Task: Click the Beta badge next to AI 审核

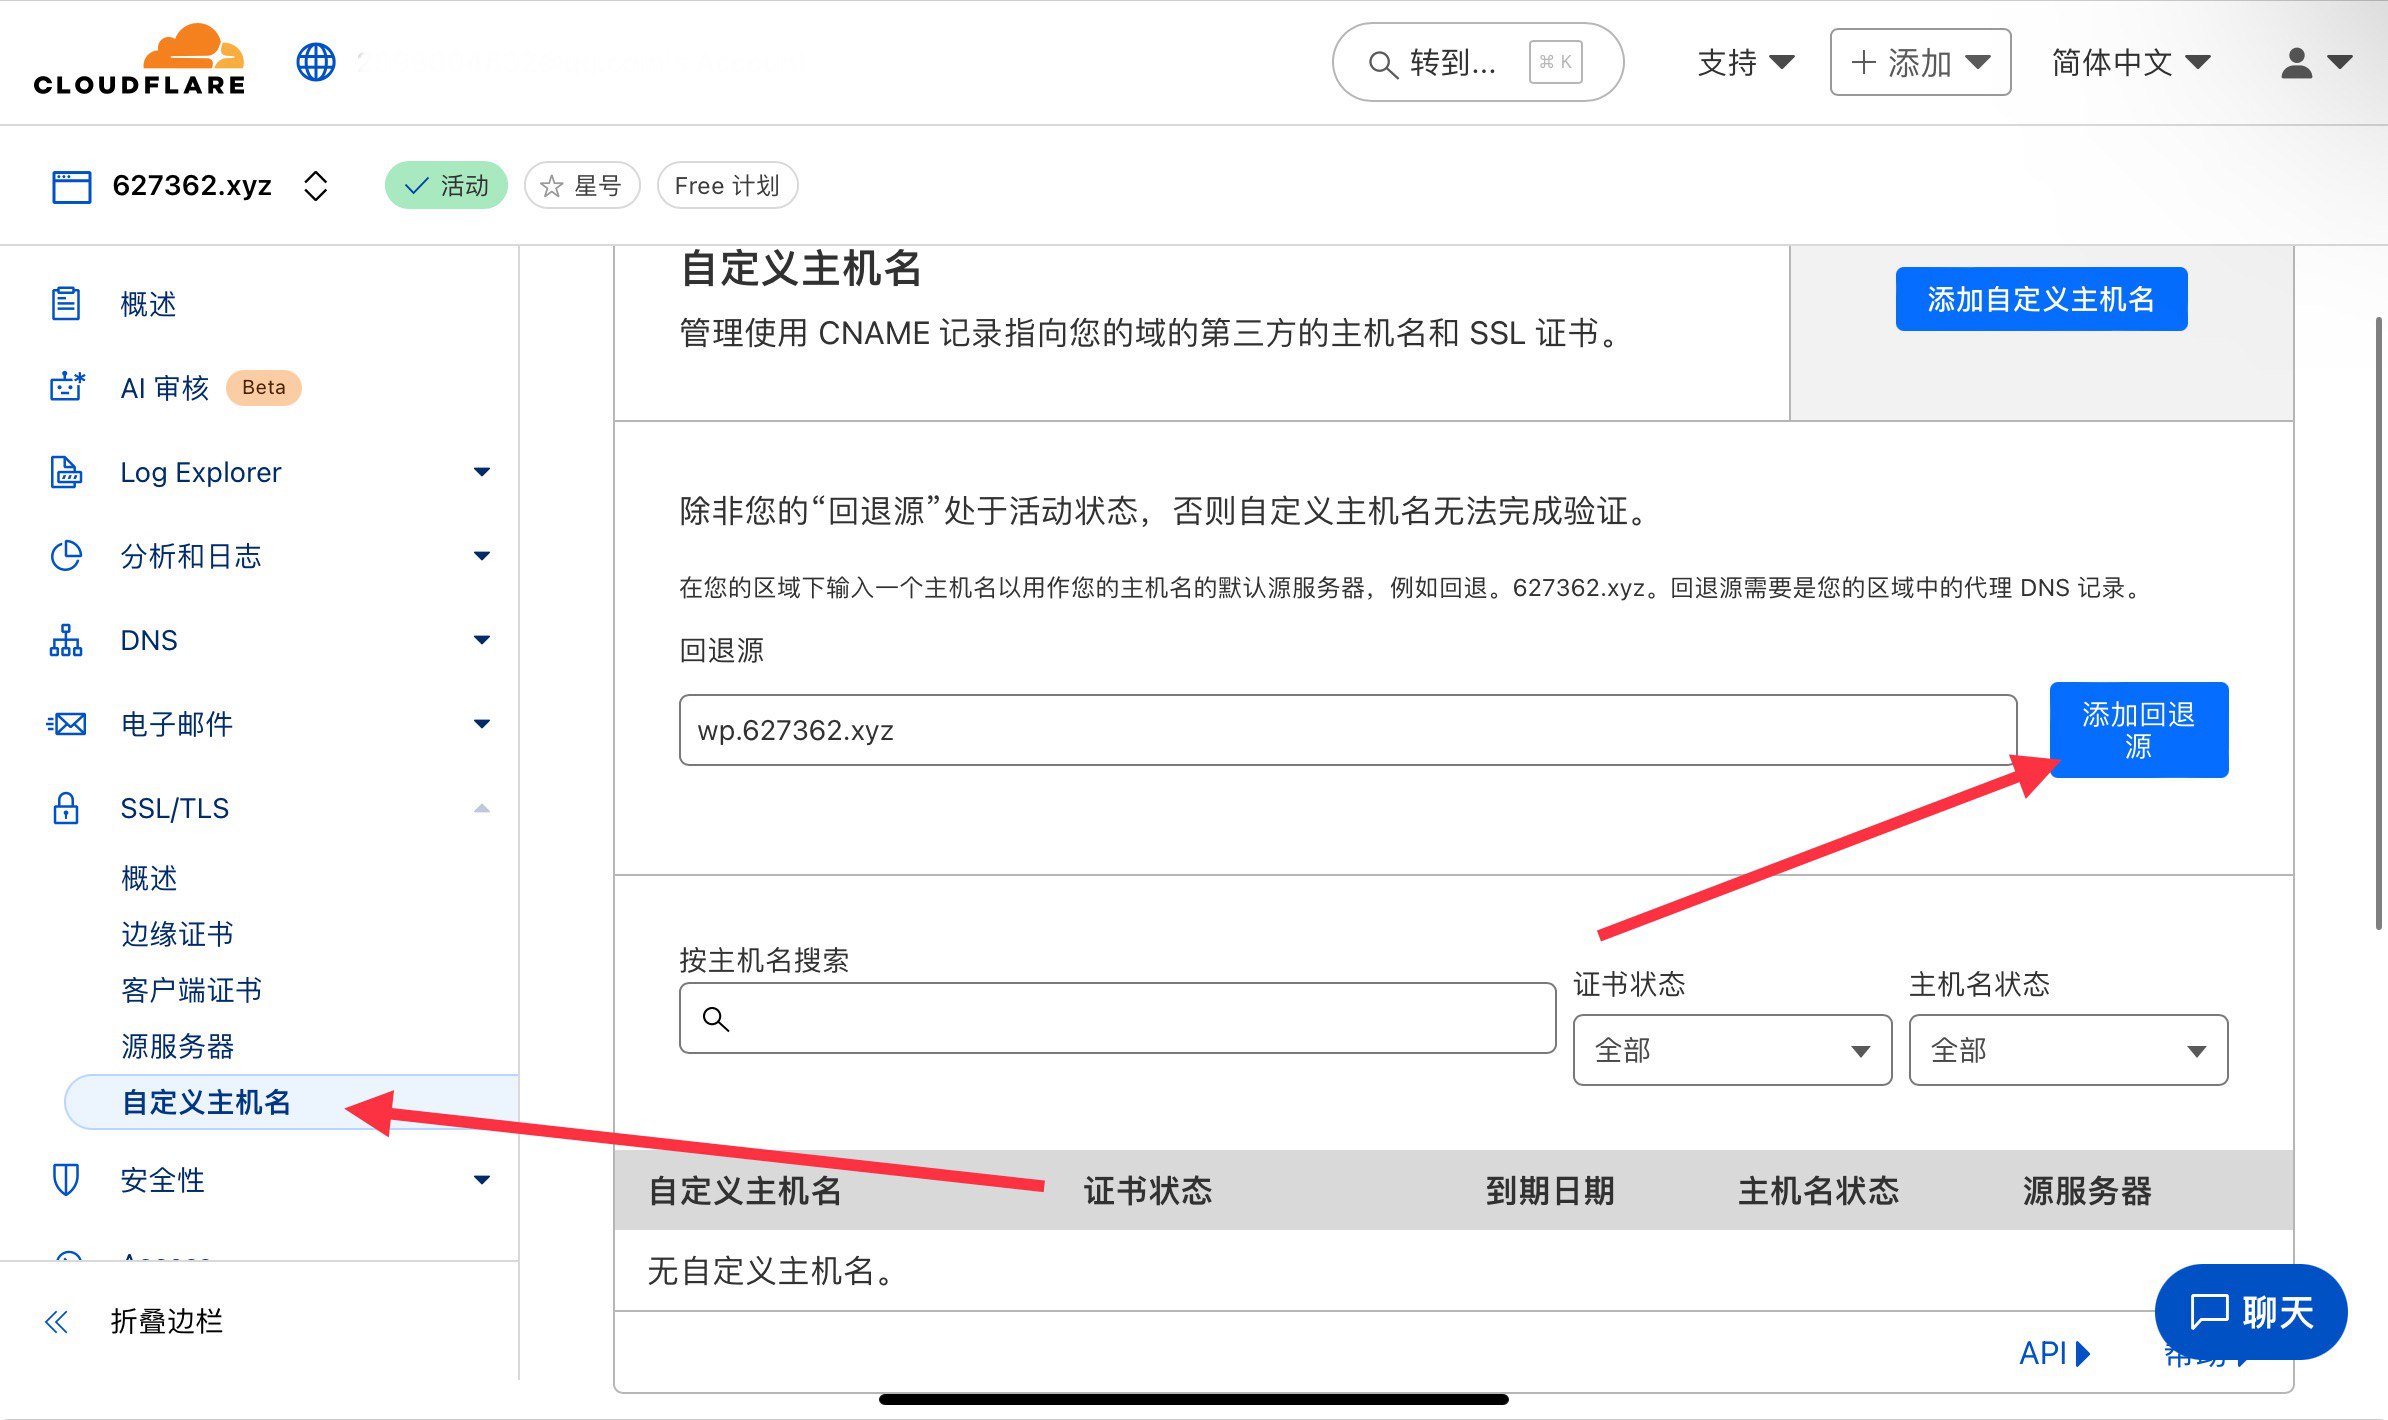Action: [x=264, y=388]
